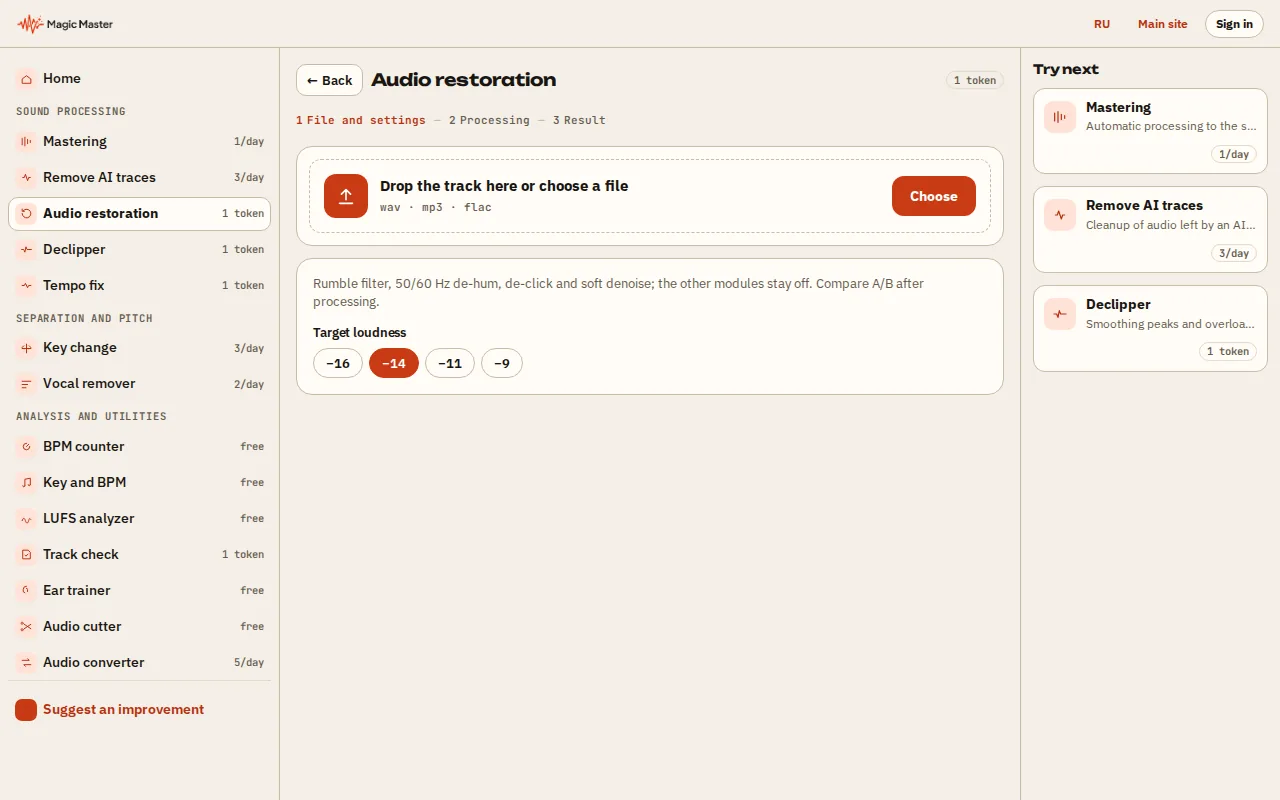The image size is (1280, 800).
Task: Open the LUFS analyzer menu item label
Action: 88,519
